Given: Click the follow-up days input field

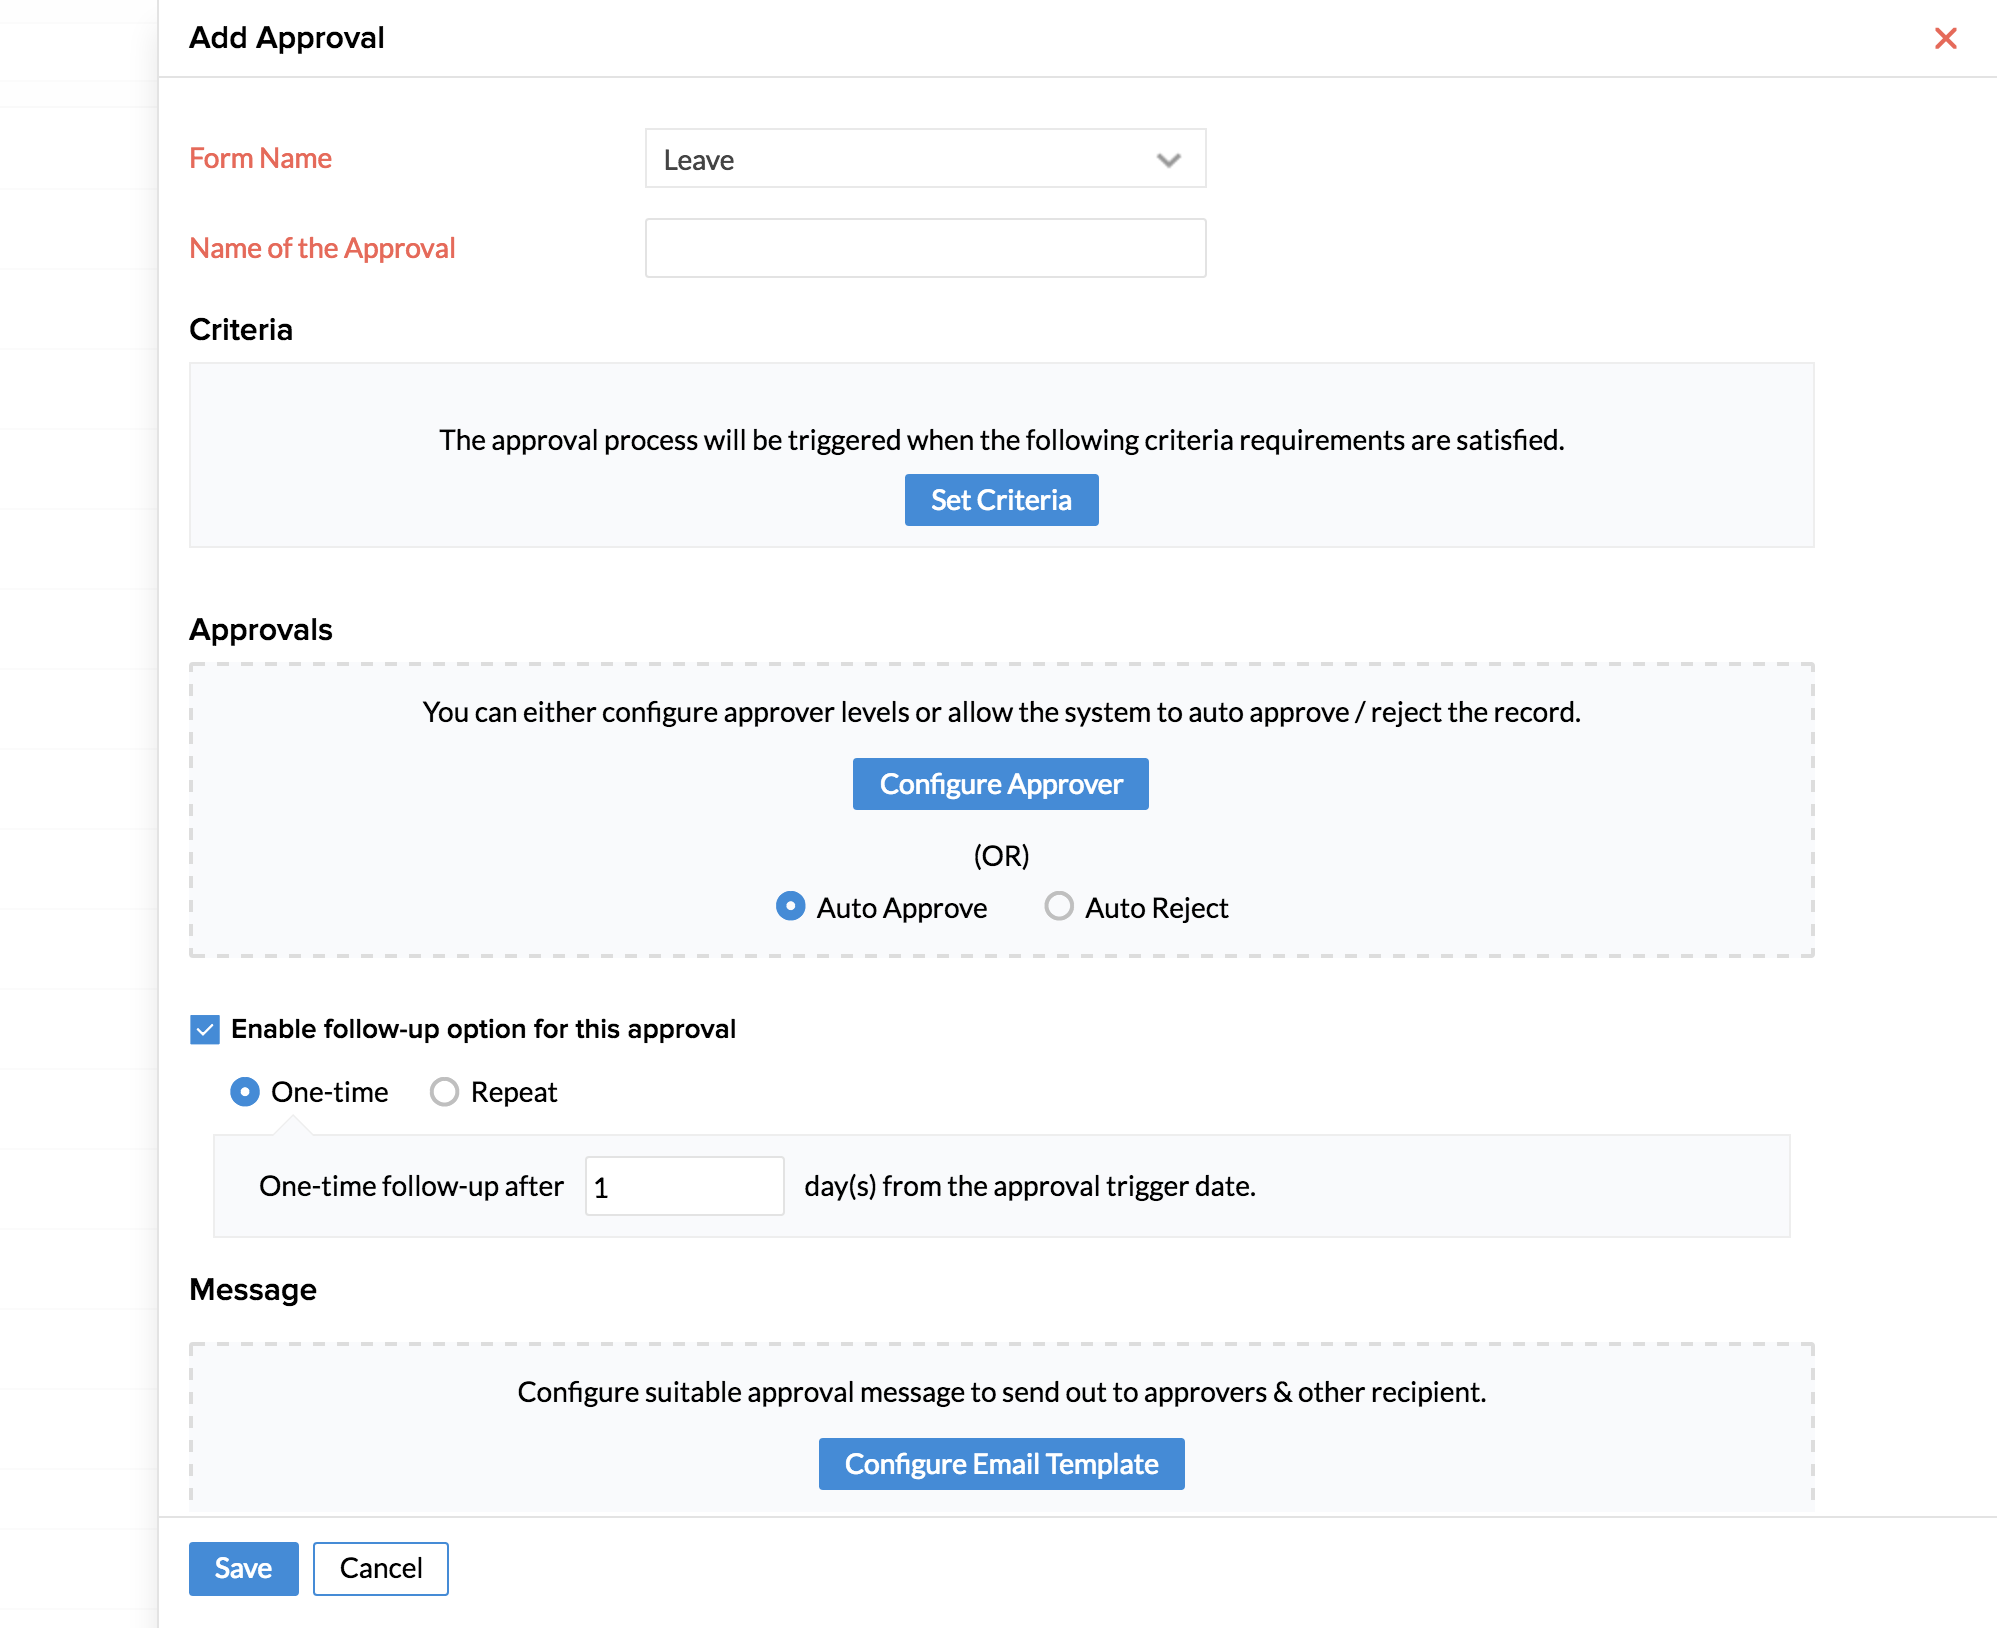Looking at the screenshot, I should 684,1186.
